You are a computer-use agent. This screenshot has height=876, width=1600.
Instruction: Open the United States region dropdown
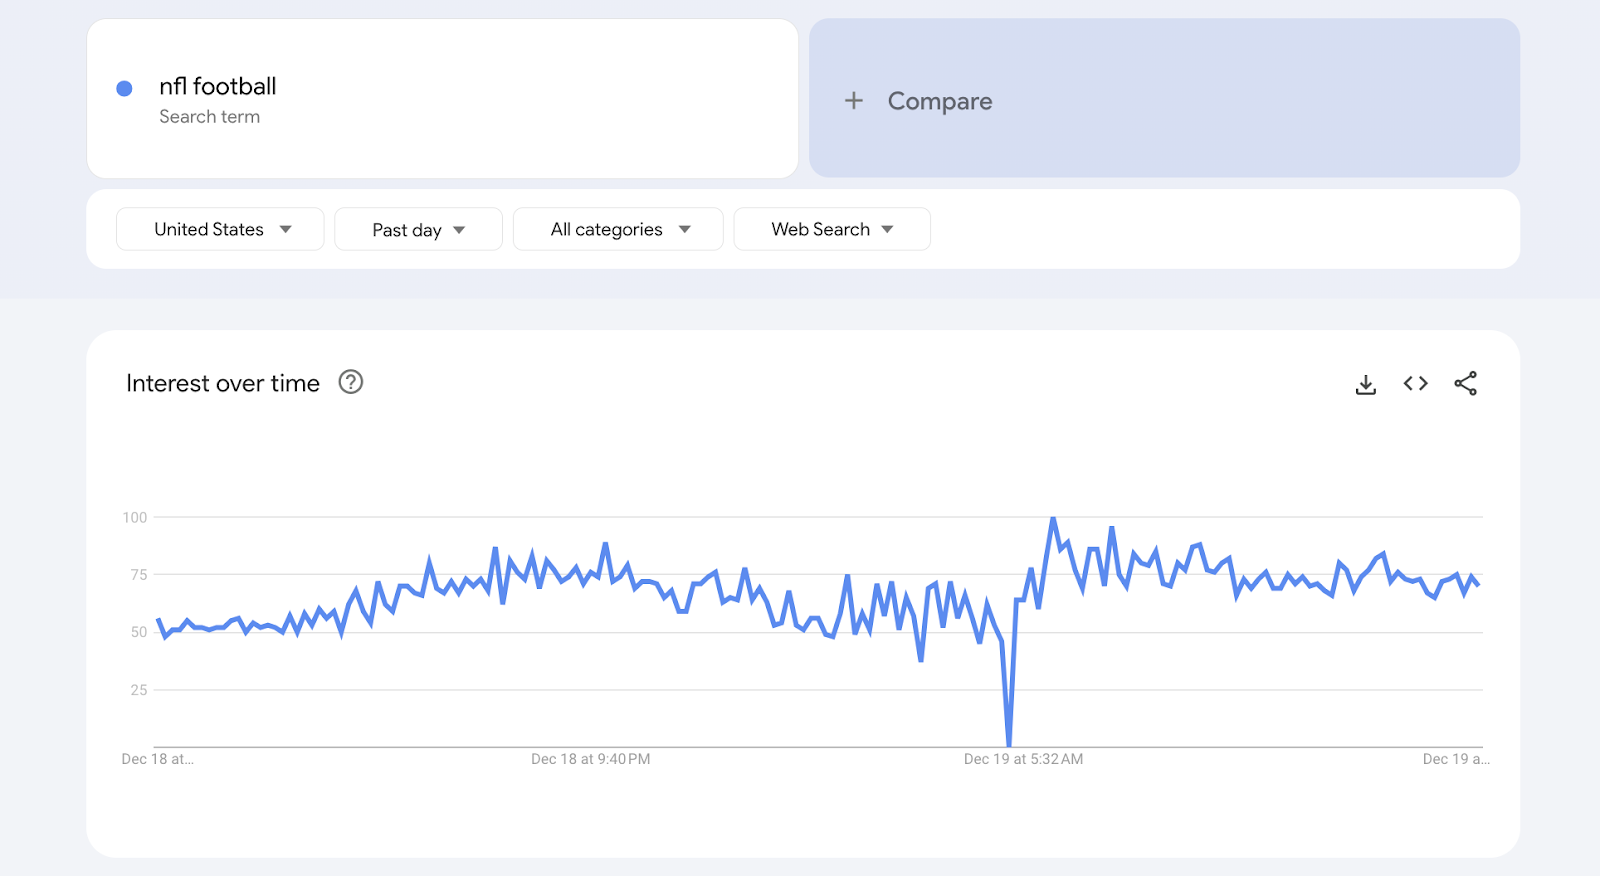click(x=220, y=229)
